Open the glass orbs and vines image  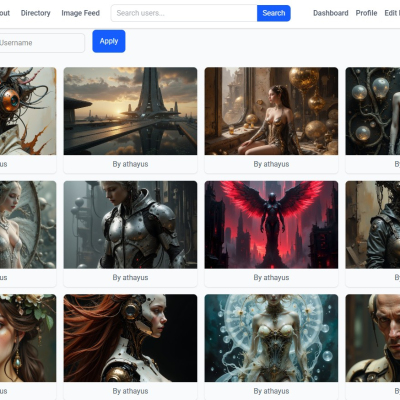pyautogui.click(x=373, y=111)
